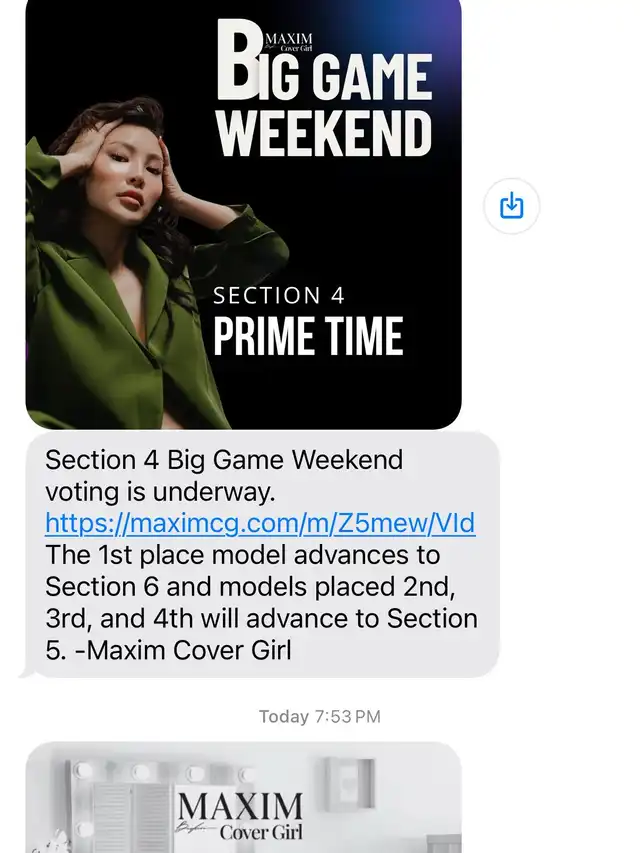Open the maximcg.com voting link
Viewport: 640px width, 853px height.
(260, 523)
